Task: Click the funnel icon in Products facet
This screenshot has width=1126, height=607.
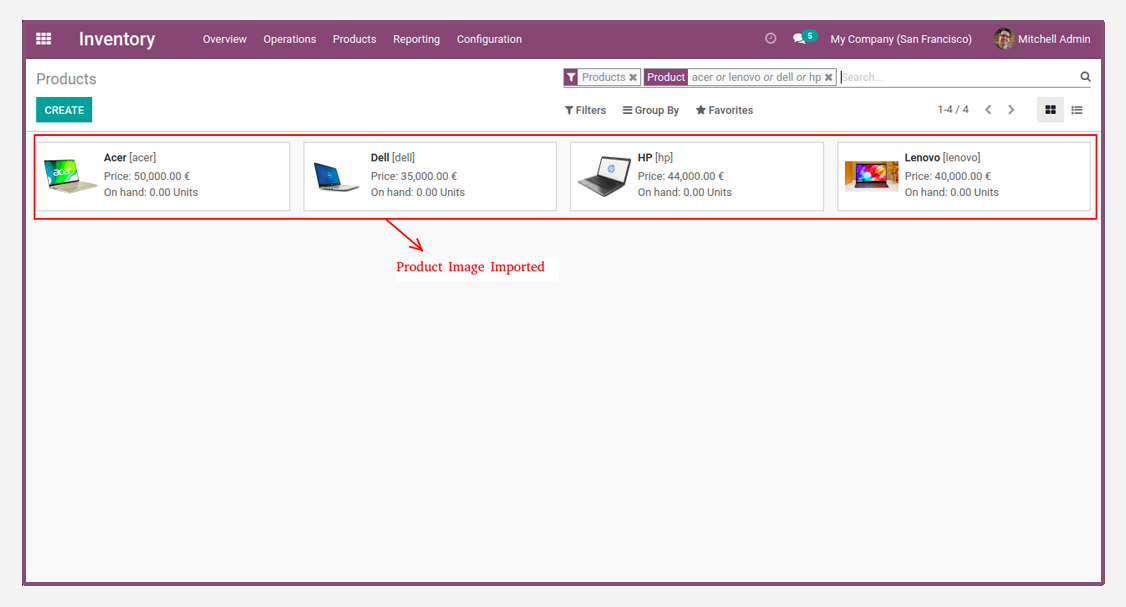Action: tap(571, 78)
